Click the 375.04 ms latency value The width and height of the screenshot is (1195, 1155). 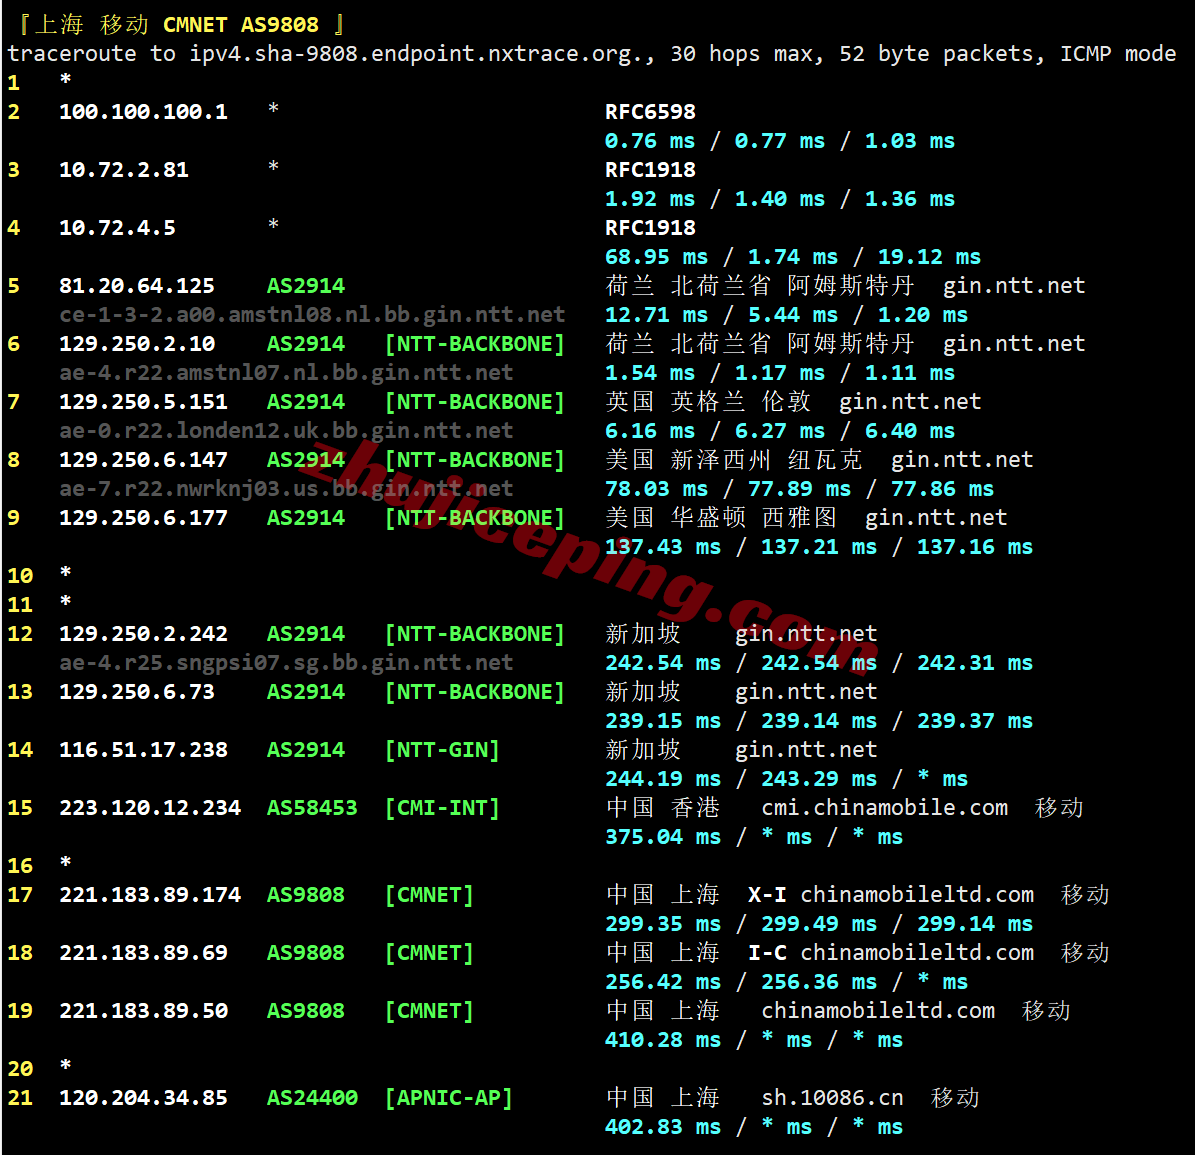click(x=662, y=837)
